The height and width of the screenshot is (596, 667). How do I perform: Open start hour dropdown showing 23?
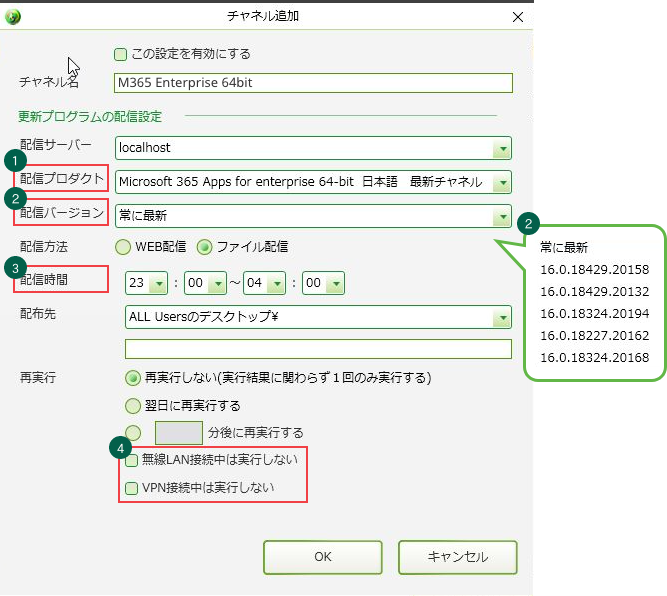click(x=146, y=283)
